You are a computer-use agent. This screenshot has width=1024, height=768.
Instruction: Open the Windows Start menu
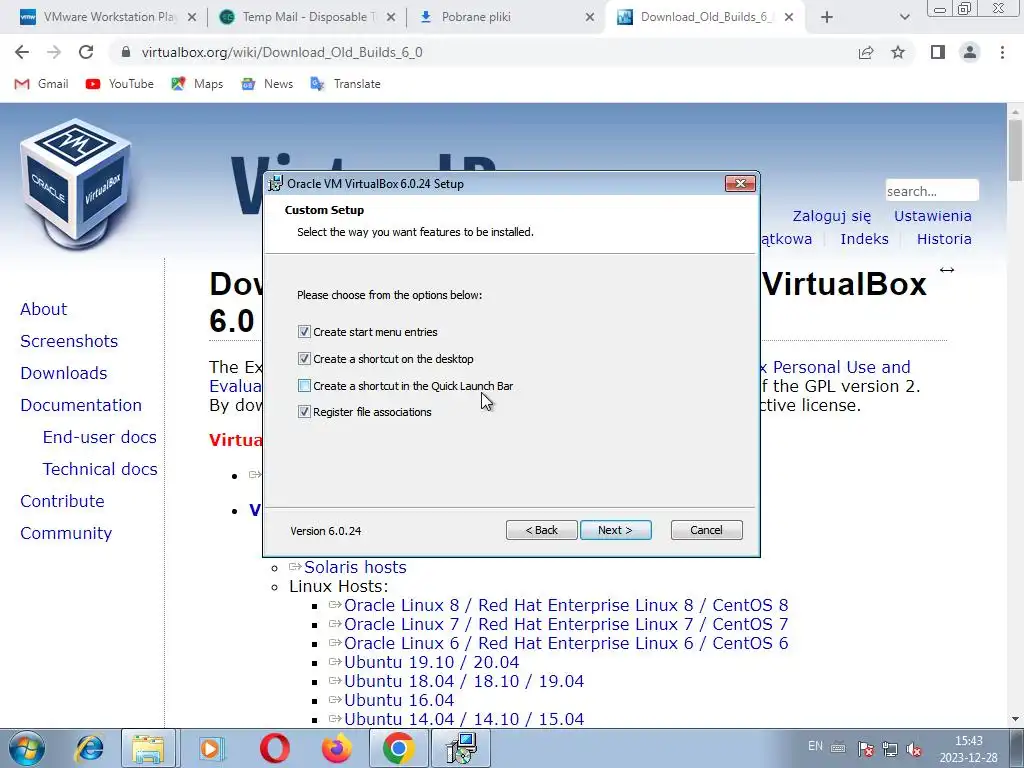(x=26, y=748)
